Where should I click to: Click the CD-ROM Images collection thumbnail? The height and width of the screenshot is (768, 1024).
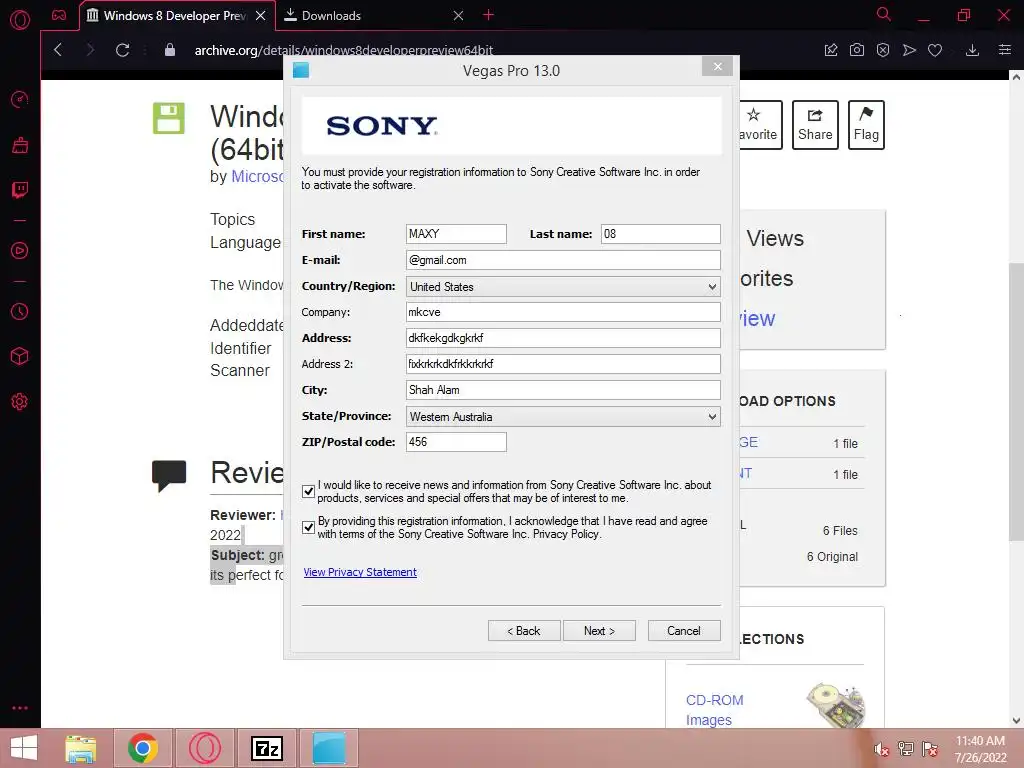pos(837,705)
